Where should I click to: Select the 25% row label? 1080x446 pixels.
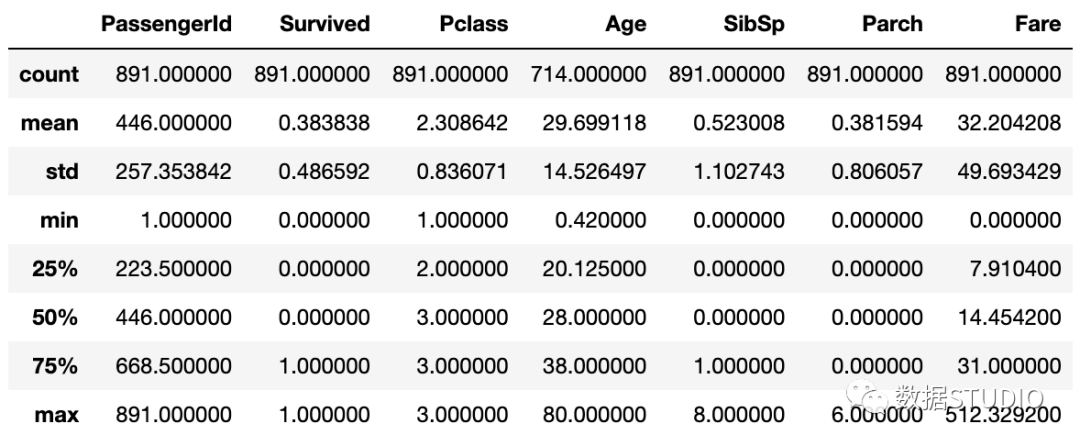55,269
